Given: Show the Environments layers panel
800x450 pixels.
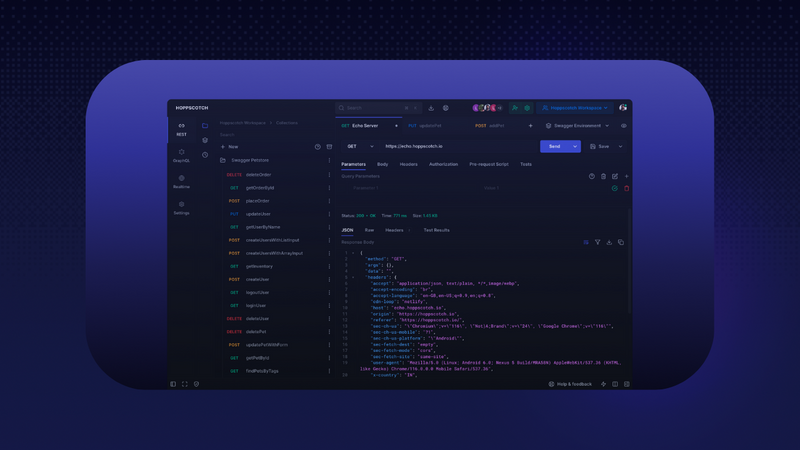Looking at the screenshot, I should click(205, 140).
